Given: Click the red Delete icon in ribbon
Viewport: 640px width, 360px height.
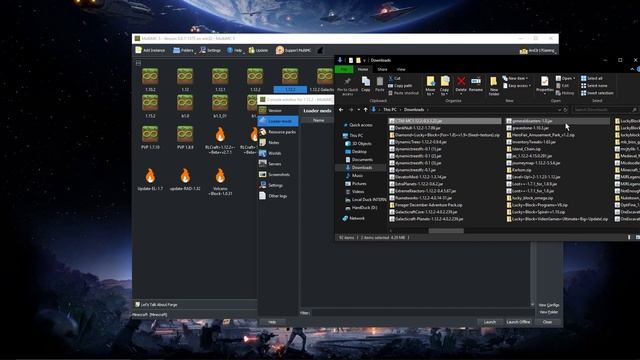Looking at the screenshot, I should 461,84.
